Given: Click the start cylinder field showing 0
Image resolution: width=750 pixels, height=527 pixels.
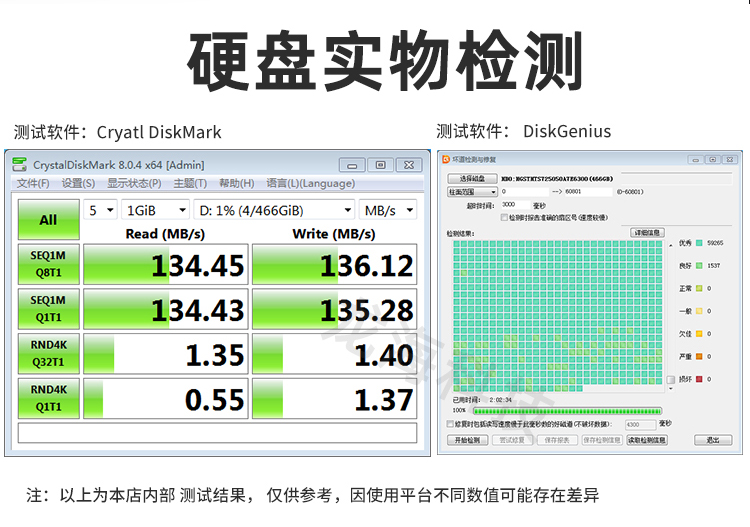Looking at the screenshot, I should 524,191.
